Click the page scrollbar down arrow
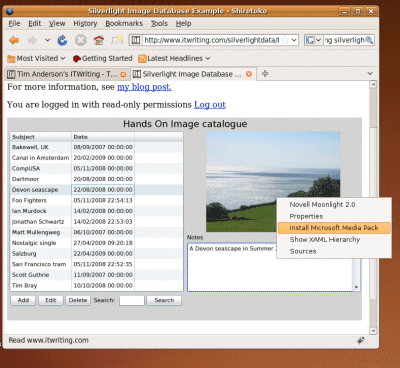The width and height of the screenshot is (400, 368). 373,331
